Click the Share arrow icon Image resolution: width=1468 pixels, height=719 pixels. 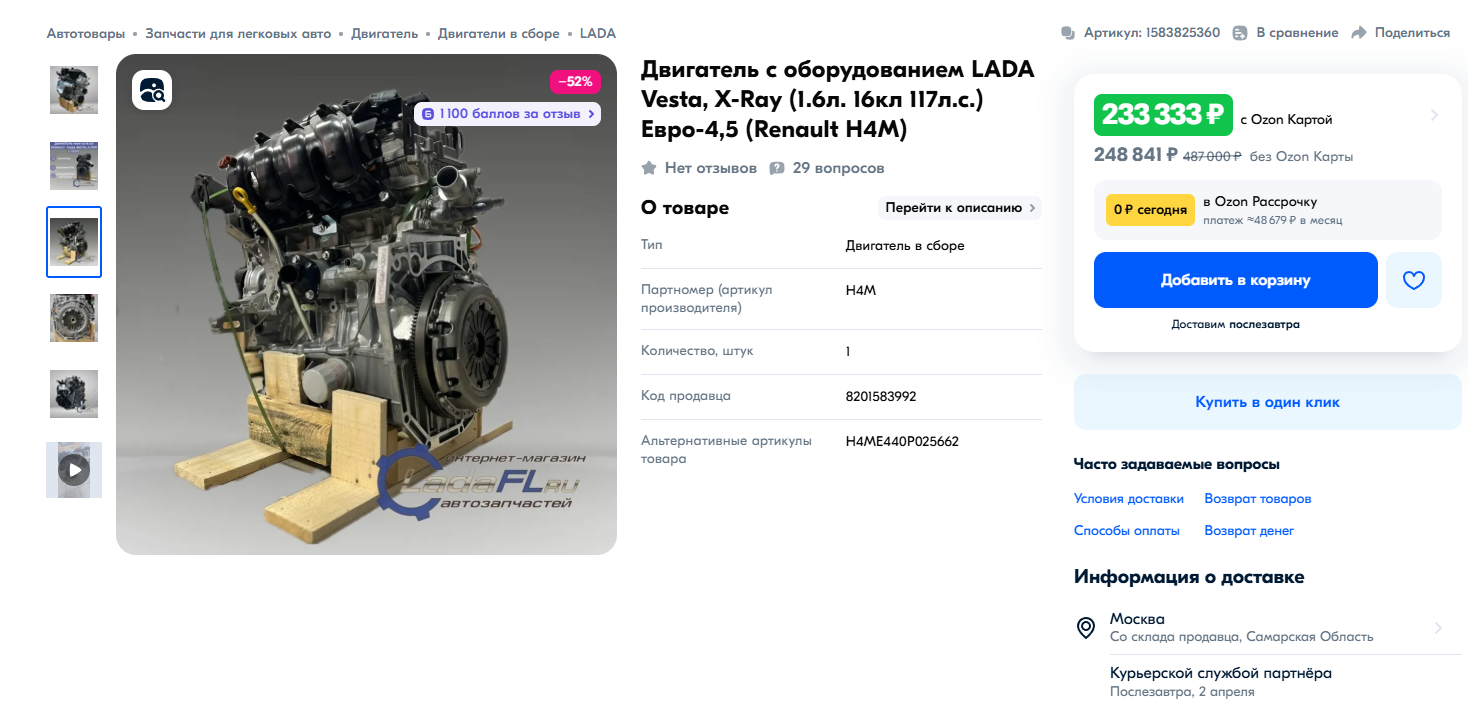tap(1358, 33)
